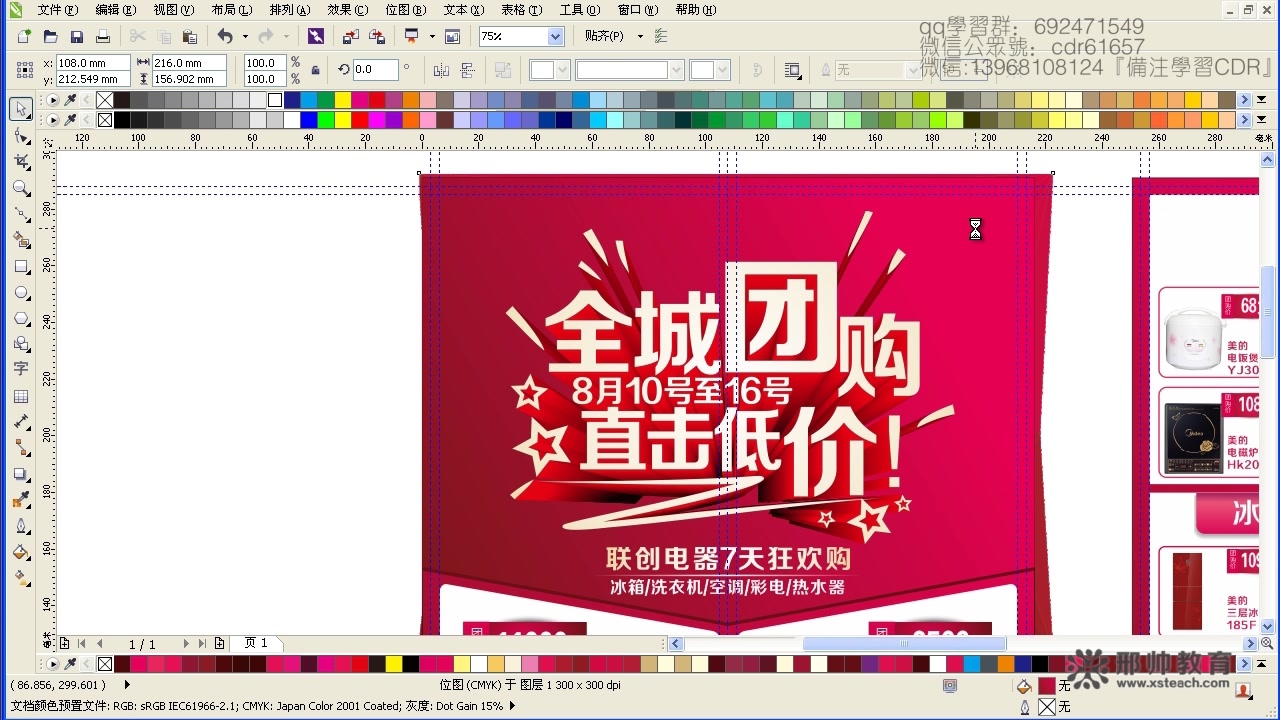Open the 文件(F) menu
The image size is (1280, 720).
[57, 10]
